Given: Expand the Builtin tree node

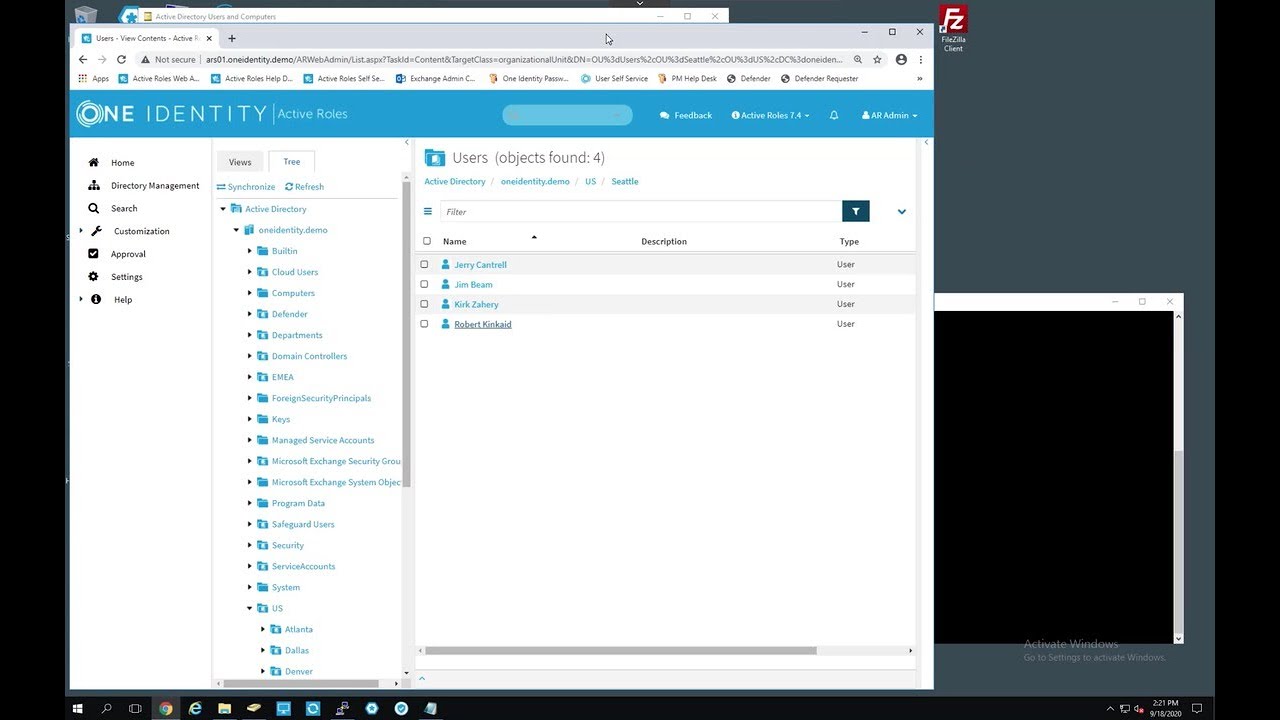Looking at the screenshot, I should point(250,251).
